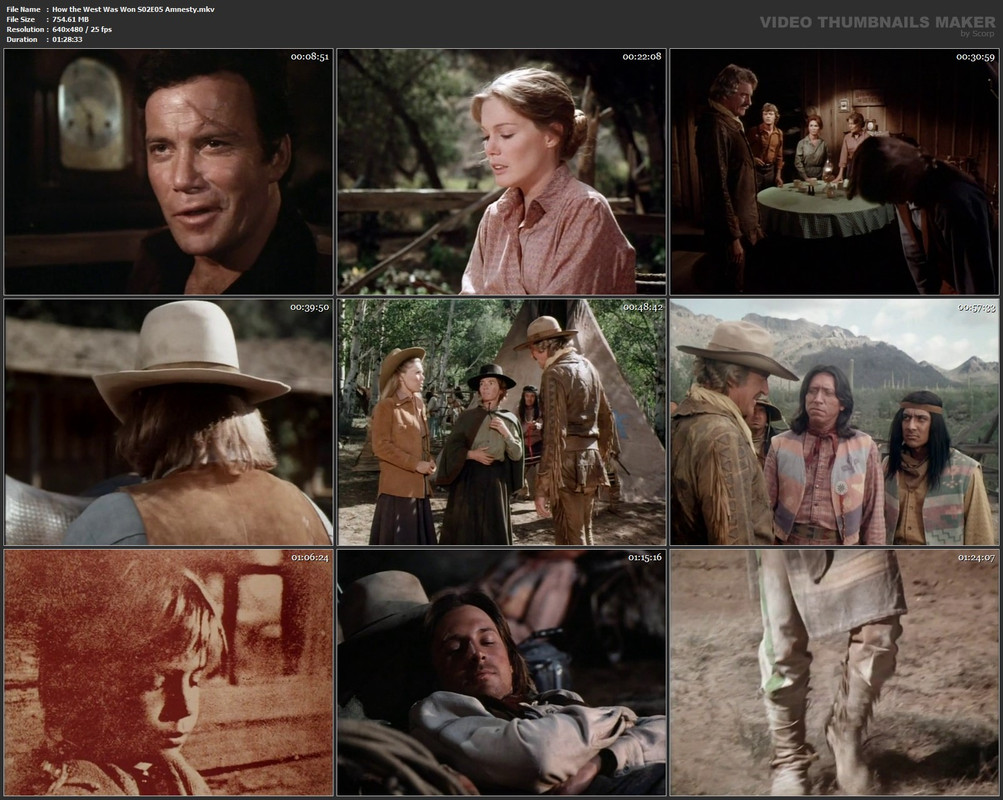Select the walking boots thumbnail at 01:24:07

coord(833,672)
